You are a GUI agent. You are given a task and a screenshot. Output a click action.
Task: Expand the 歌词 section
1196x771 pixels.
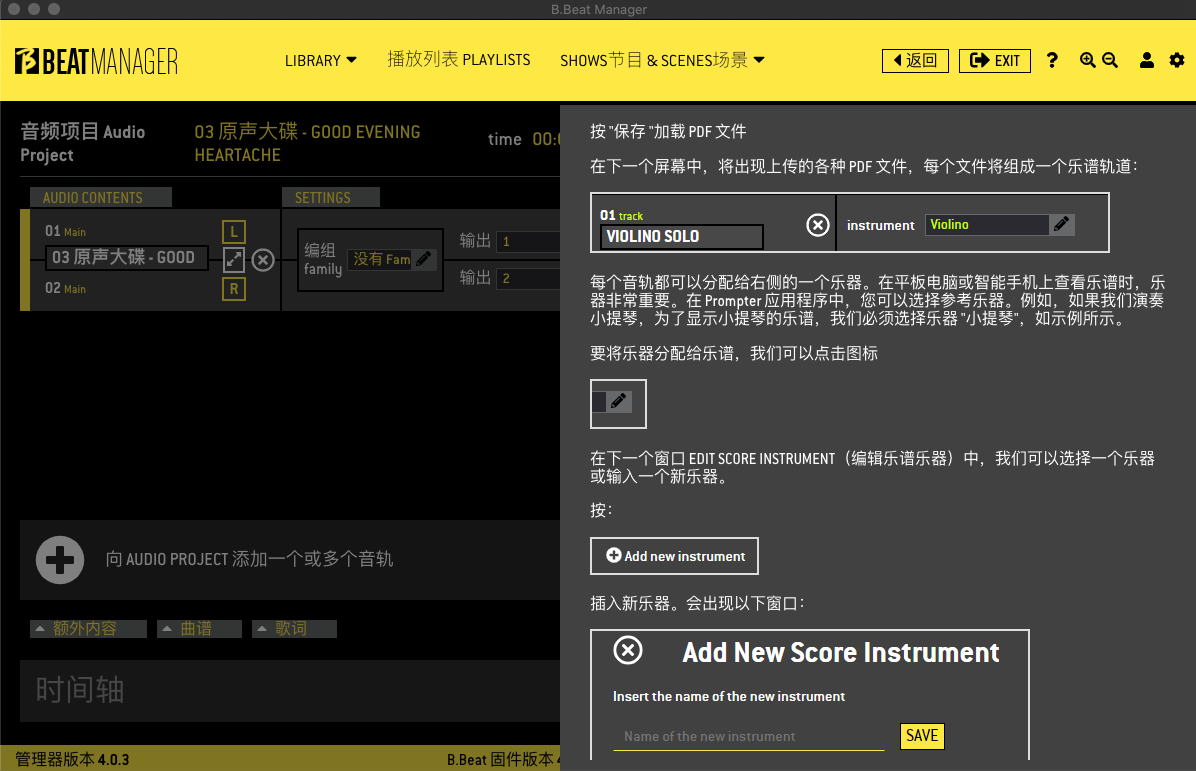click(x=294, y=628)
